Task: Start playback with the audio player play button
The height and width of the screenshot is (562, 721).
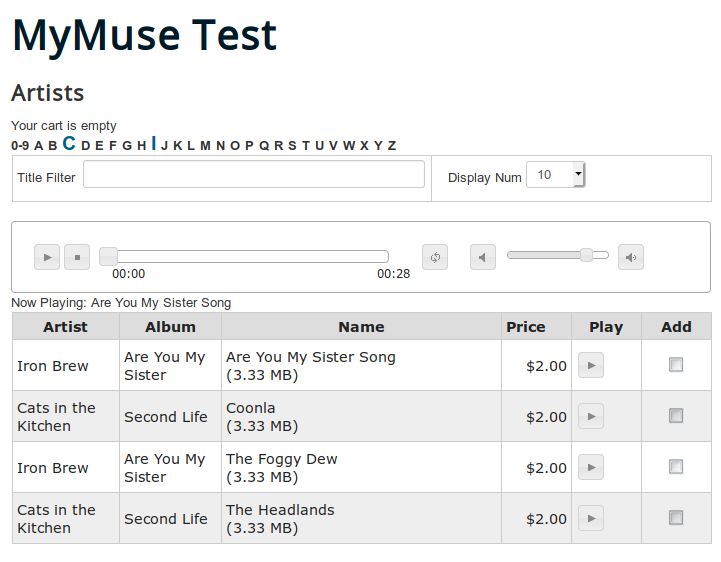Action: click(x=47, y=257)
